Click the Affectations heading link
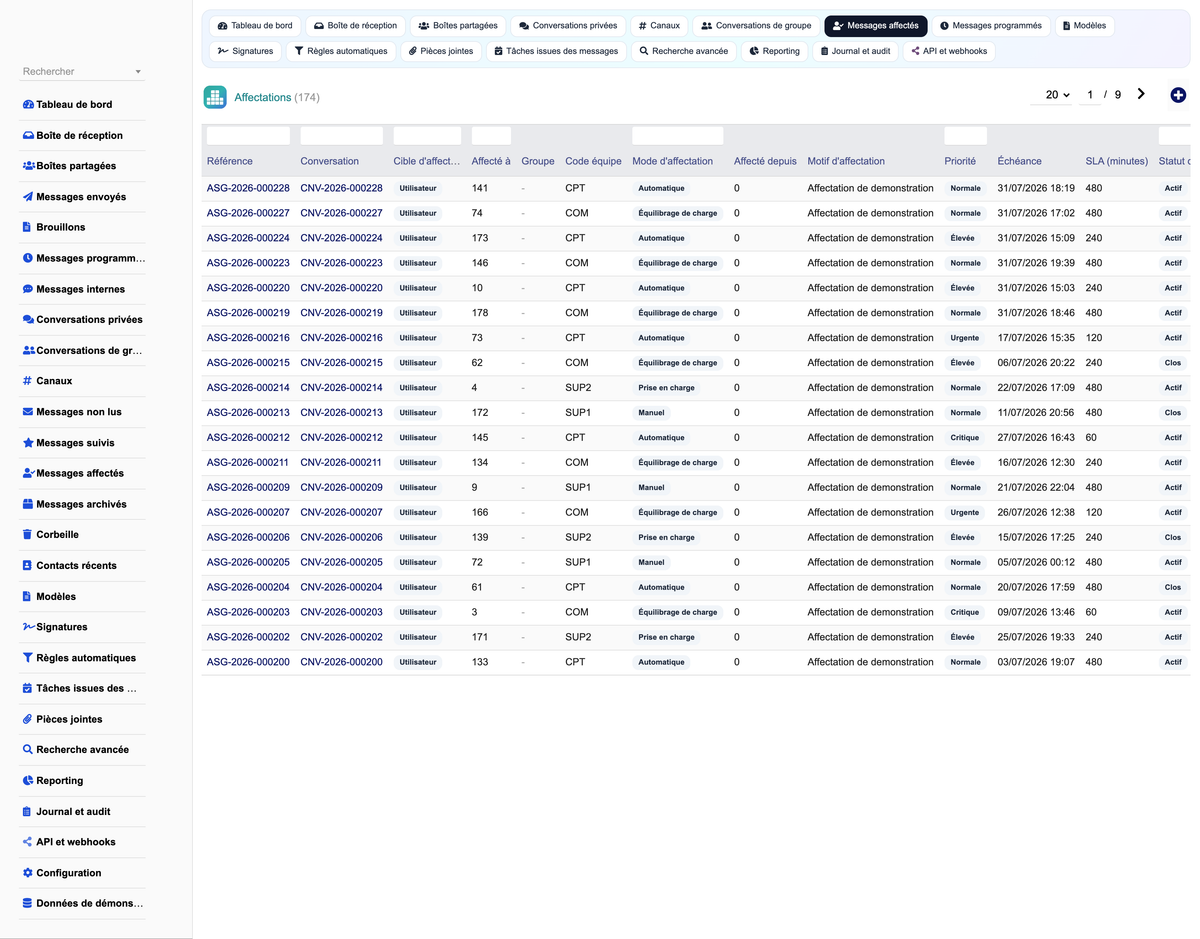 [262, 97]
